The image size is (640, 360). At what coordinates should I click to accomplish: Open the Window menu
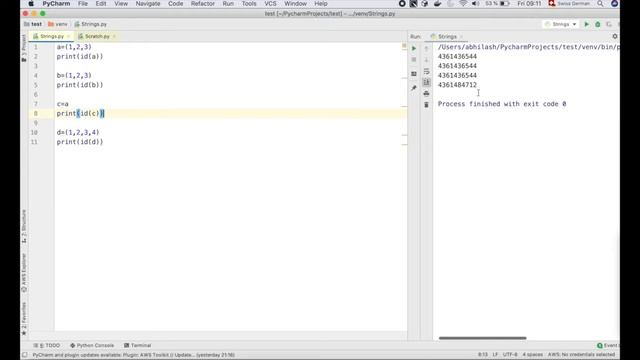(296, 4)
